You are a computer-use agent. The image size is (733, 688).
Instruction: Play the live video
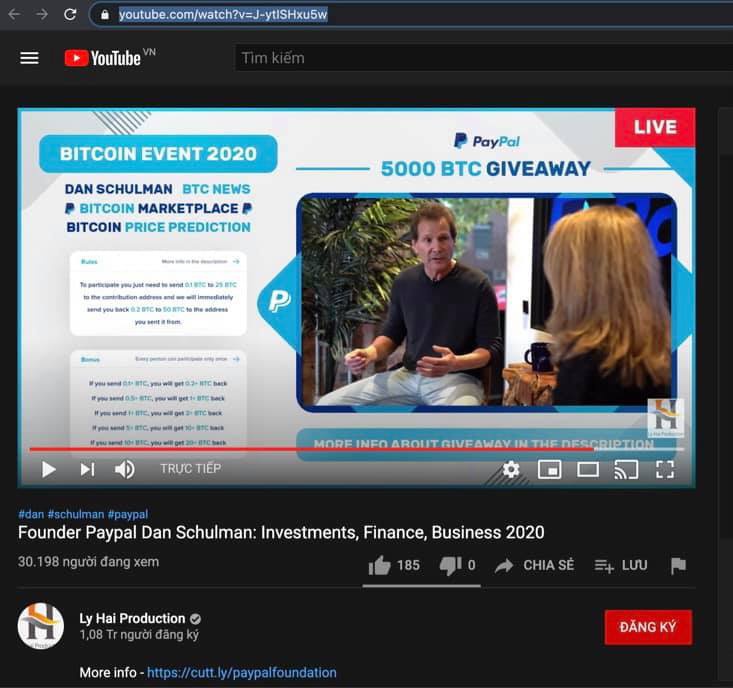48,469
